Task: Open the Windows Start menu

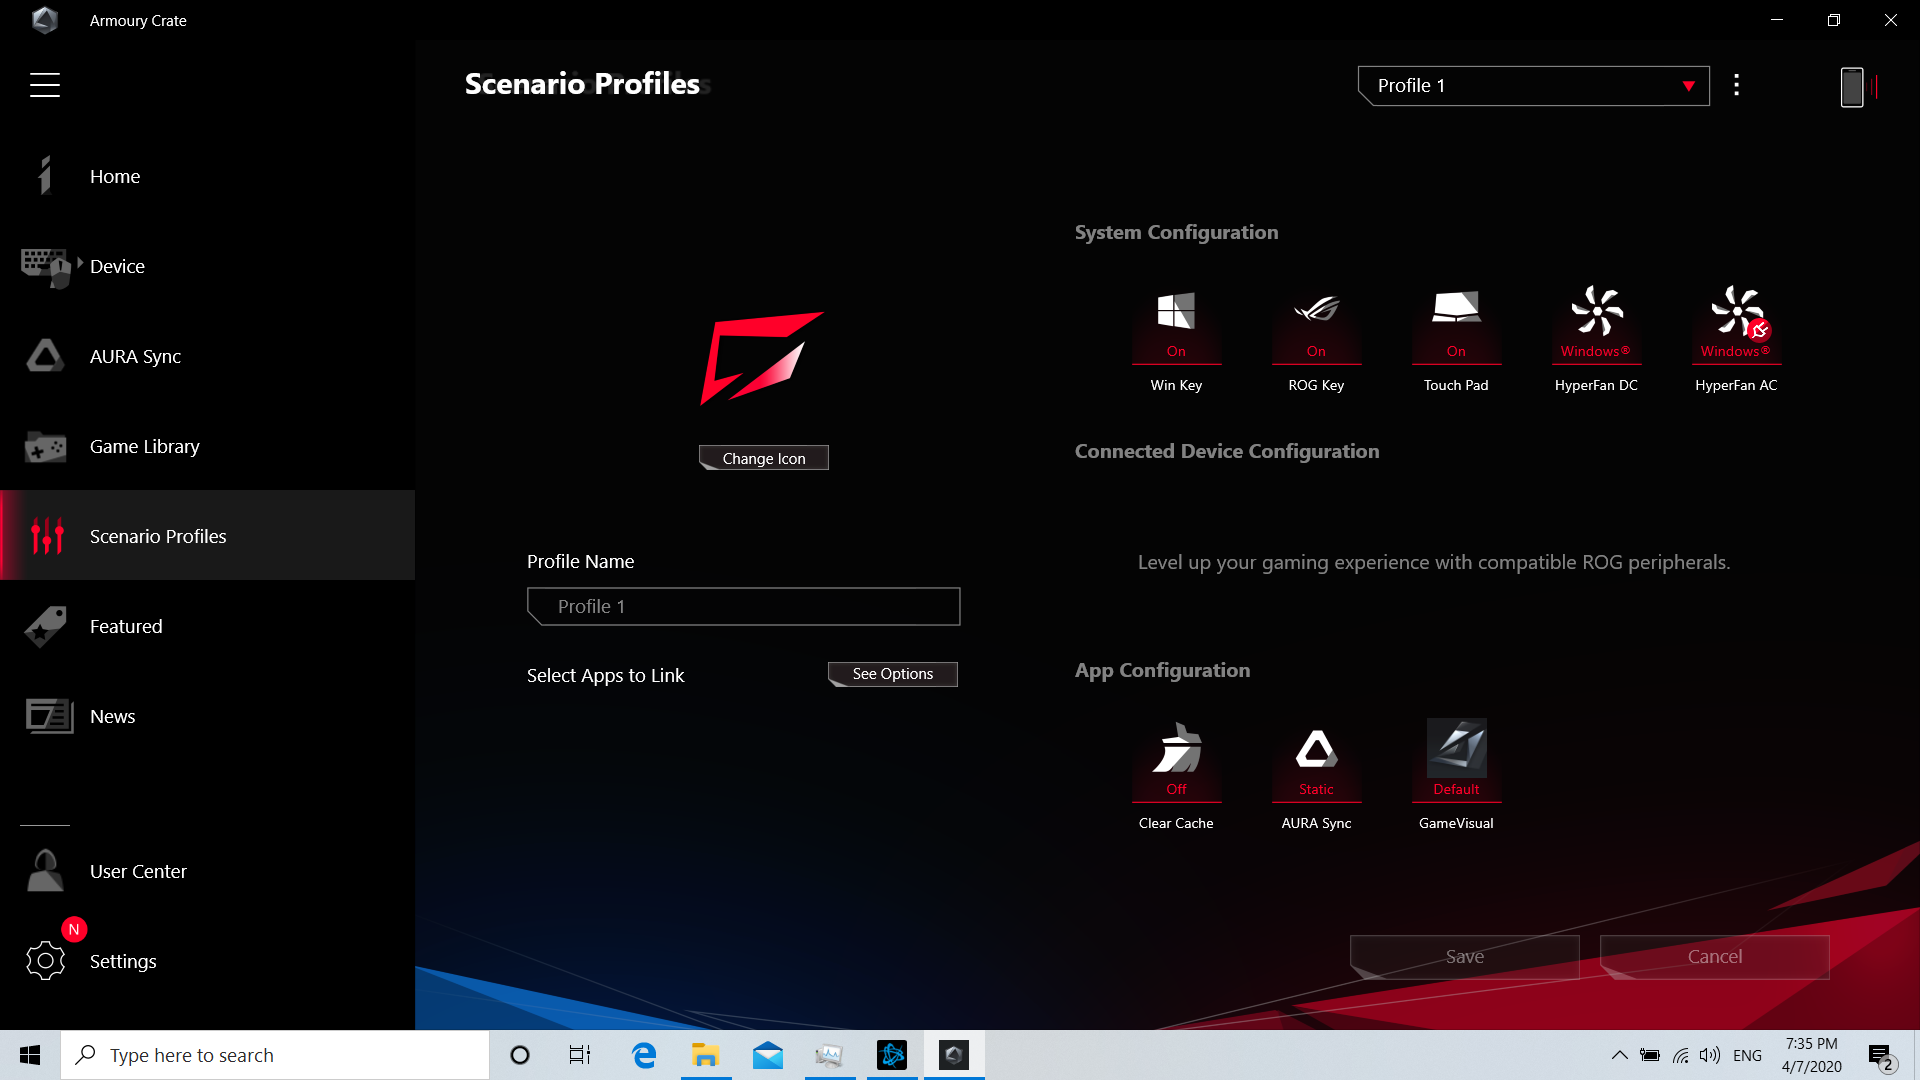Action: pyautogui.click(x=30, y=1055)
